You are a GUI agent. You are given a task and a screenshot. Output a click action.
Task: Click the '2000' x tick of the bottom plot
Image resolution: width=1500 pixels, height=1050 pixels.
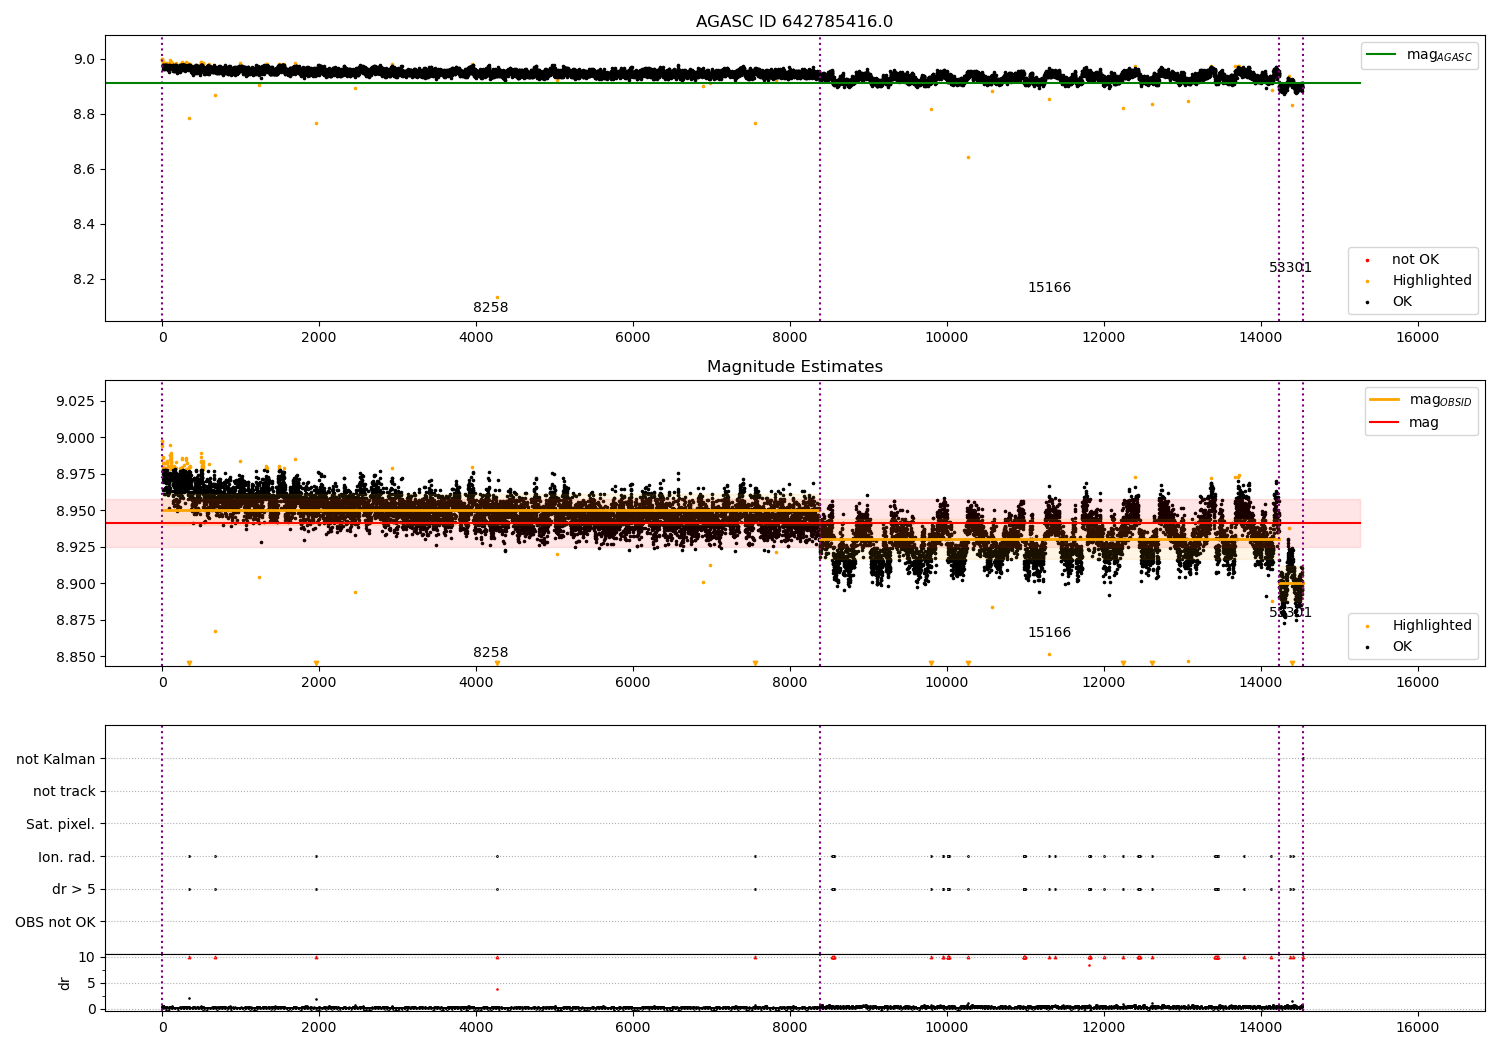tap(319, 1028)
